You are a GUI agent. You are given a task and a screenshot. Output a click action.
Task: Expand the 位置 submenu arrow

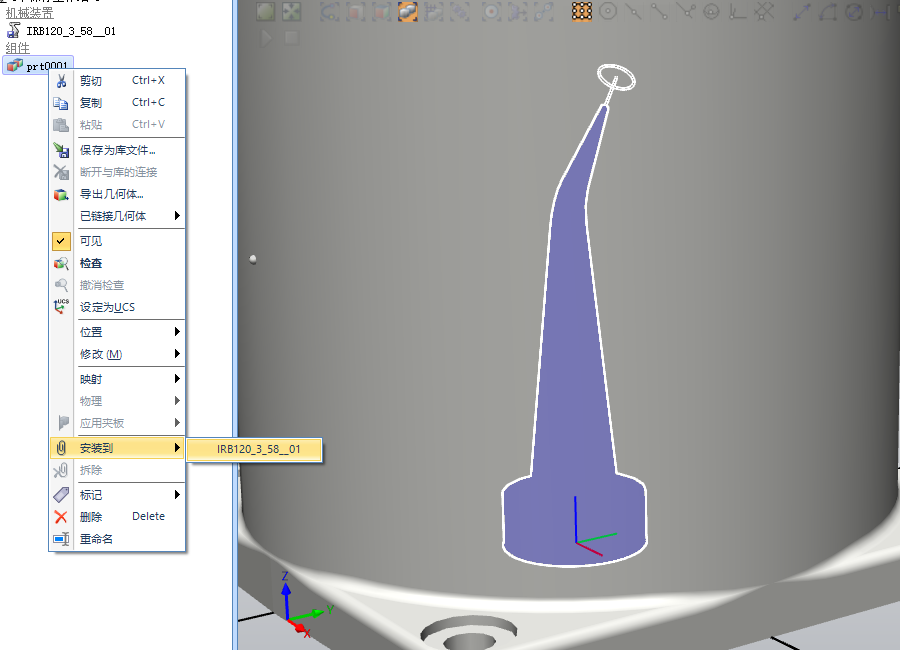pos(177,332)
